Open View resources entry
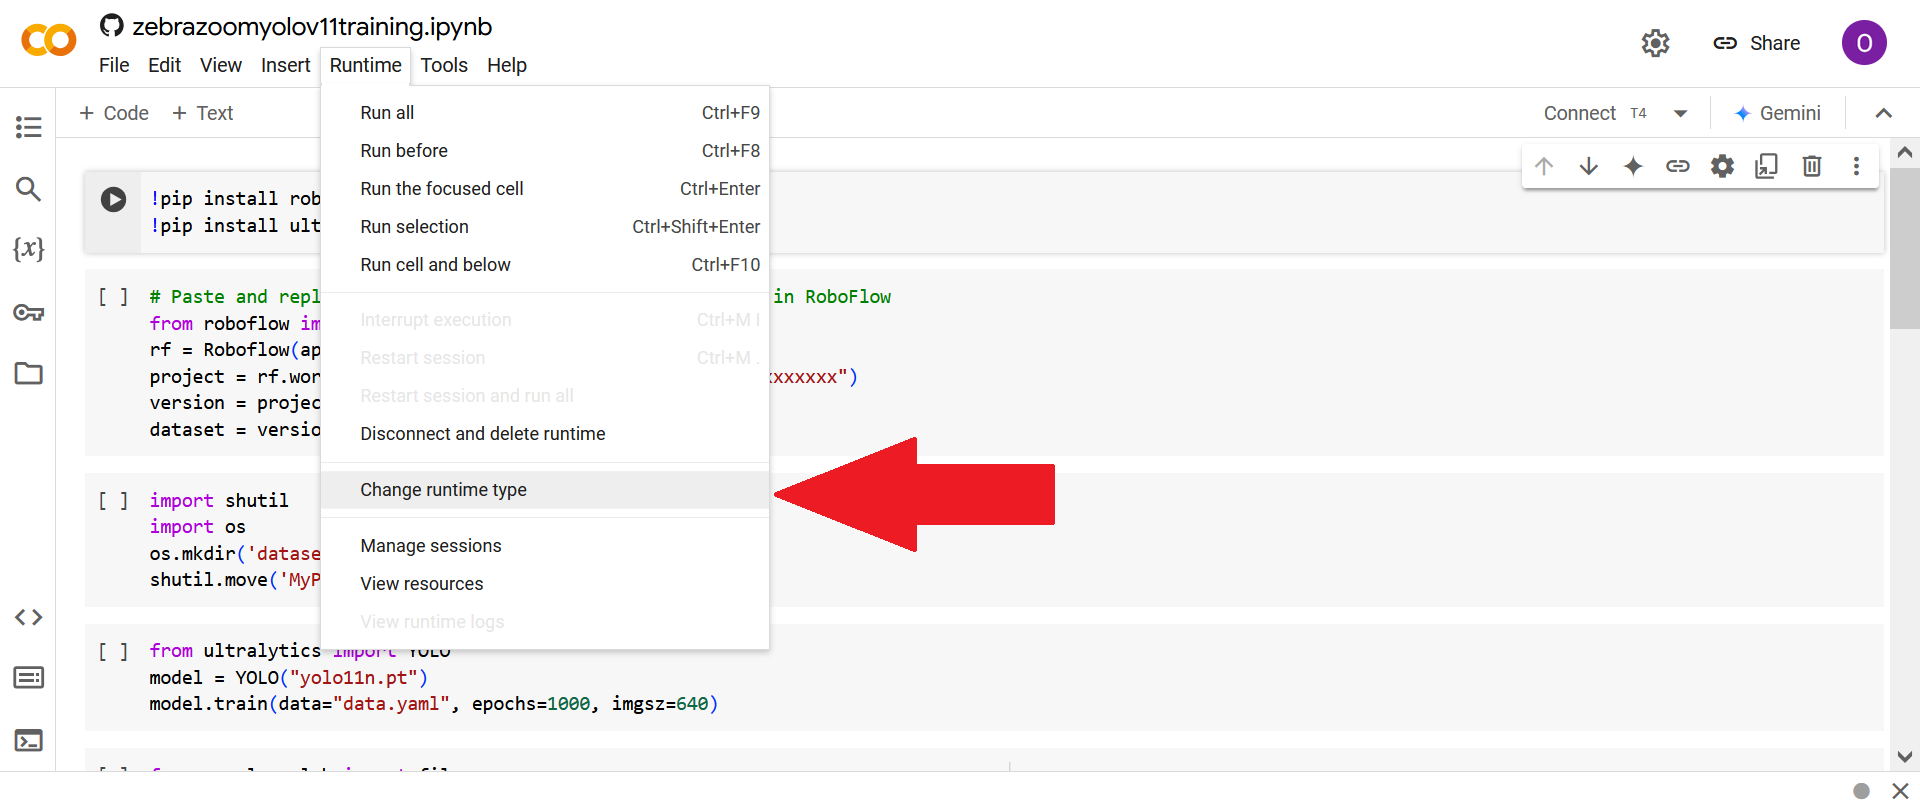The height and width of the screenshot is (808, 1920). (x=545, y=584)
